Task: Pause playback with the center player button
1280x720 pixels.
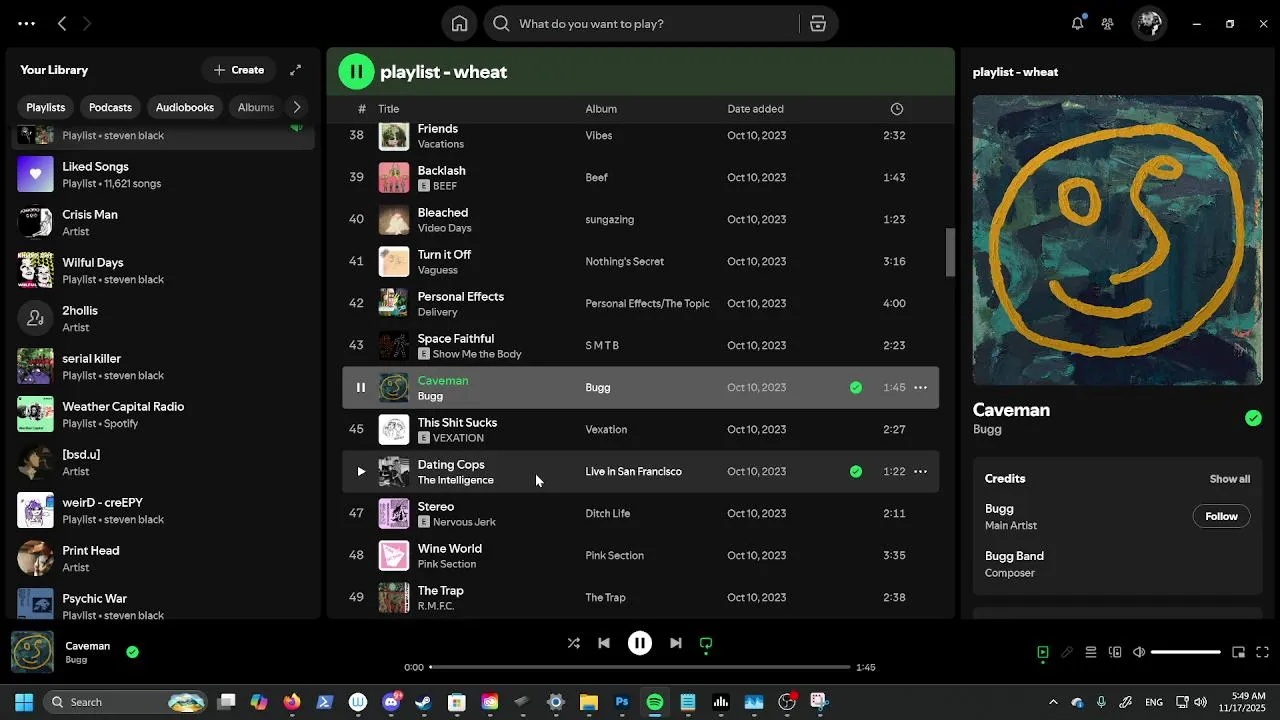Action: (640, 644)
